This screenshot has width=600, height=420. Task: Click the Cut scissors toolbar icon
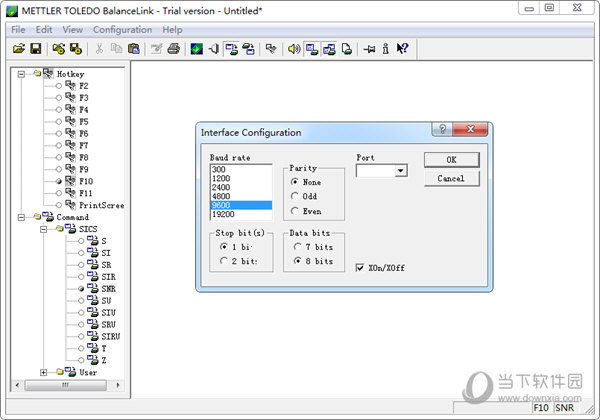[x=99, y=49]
